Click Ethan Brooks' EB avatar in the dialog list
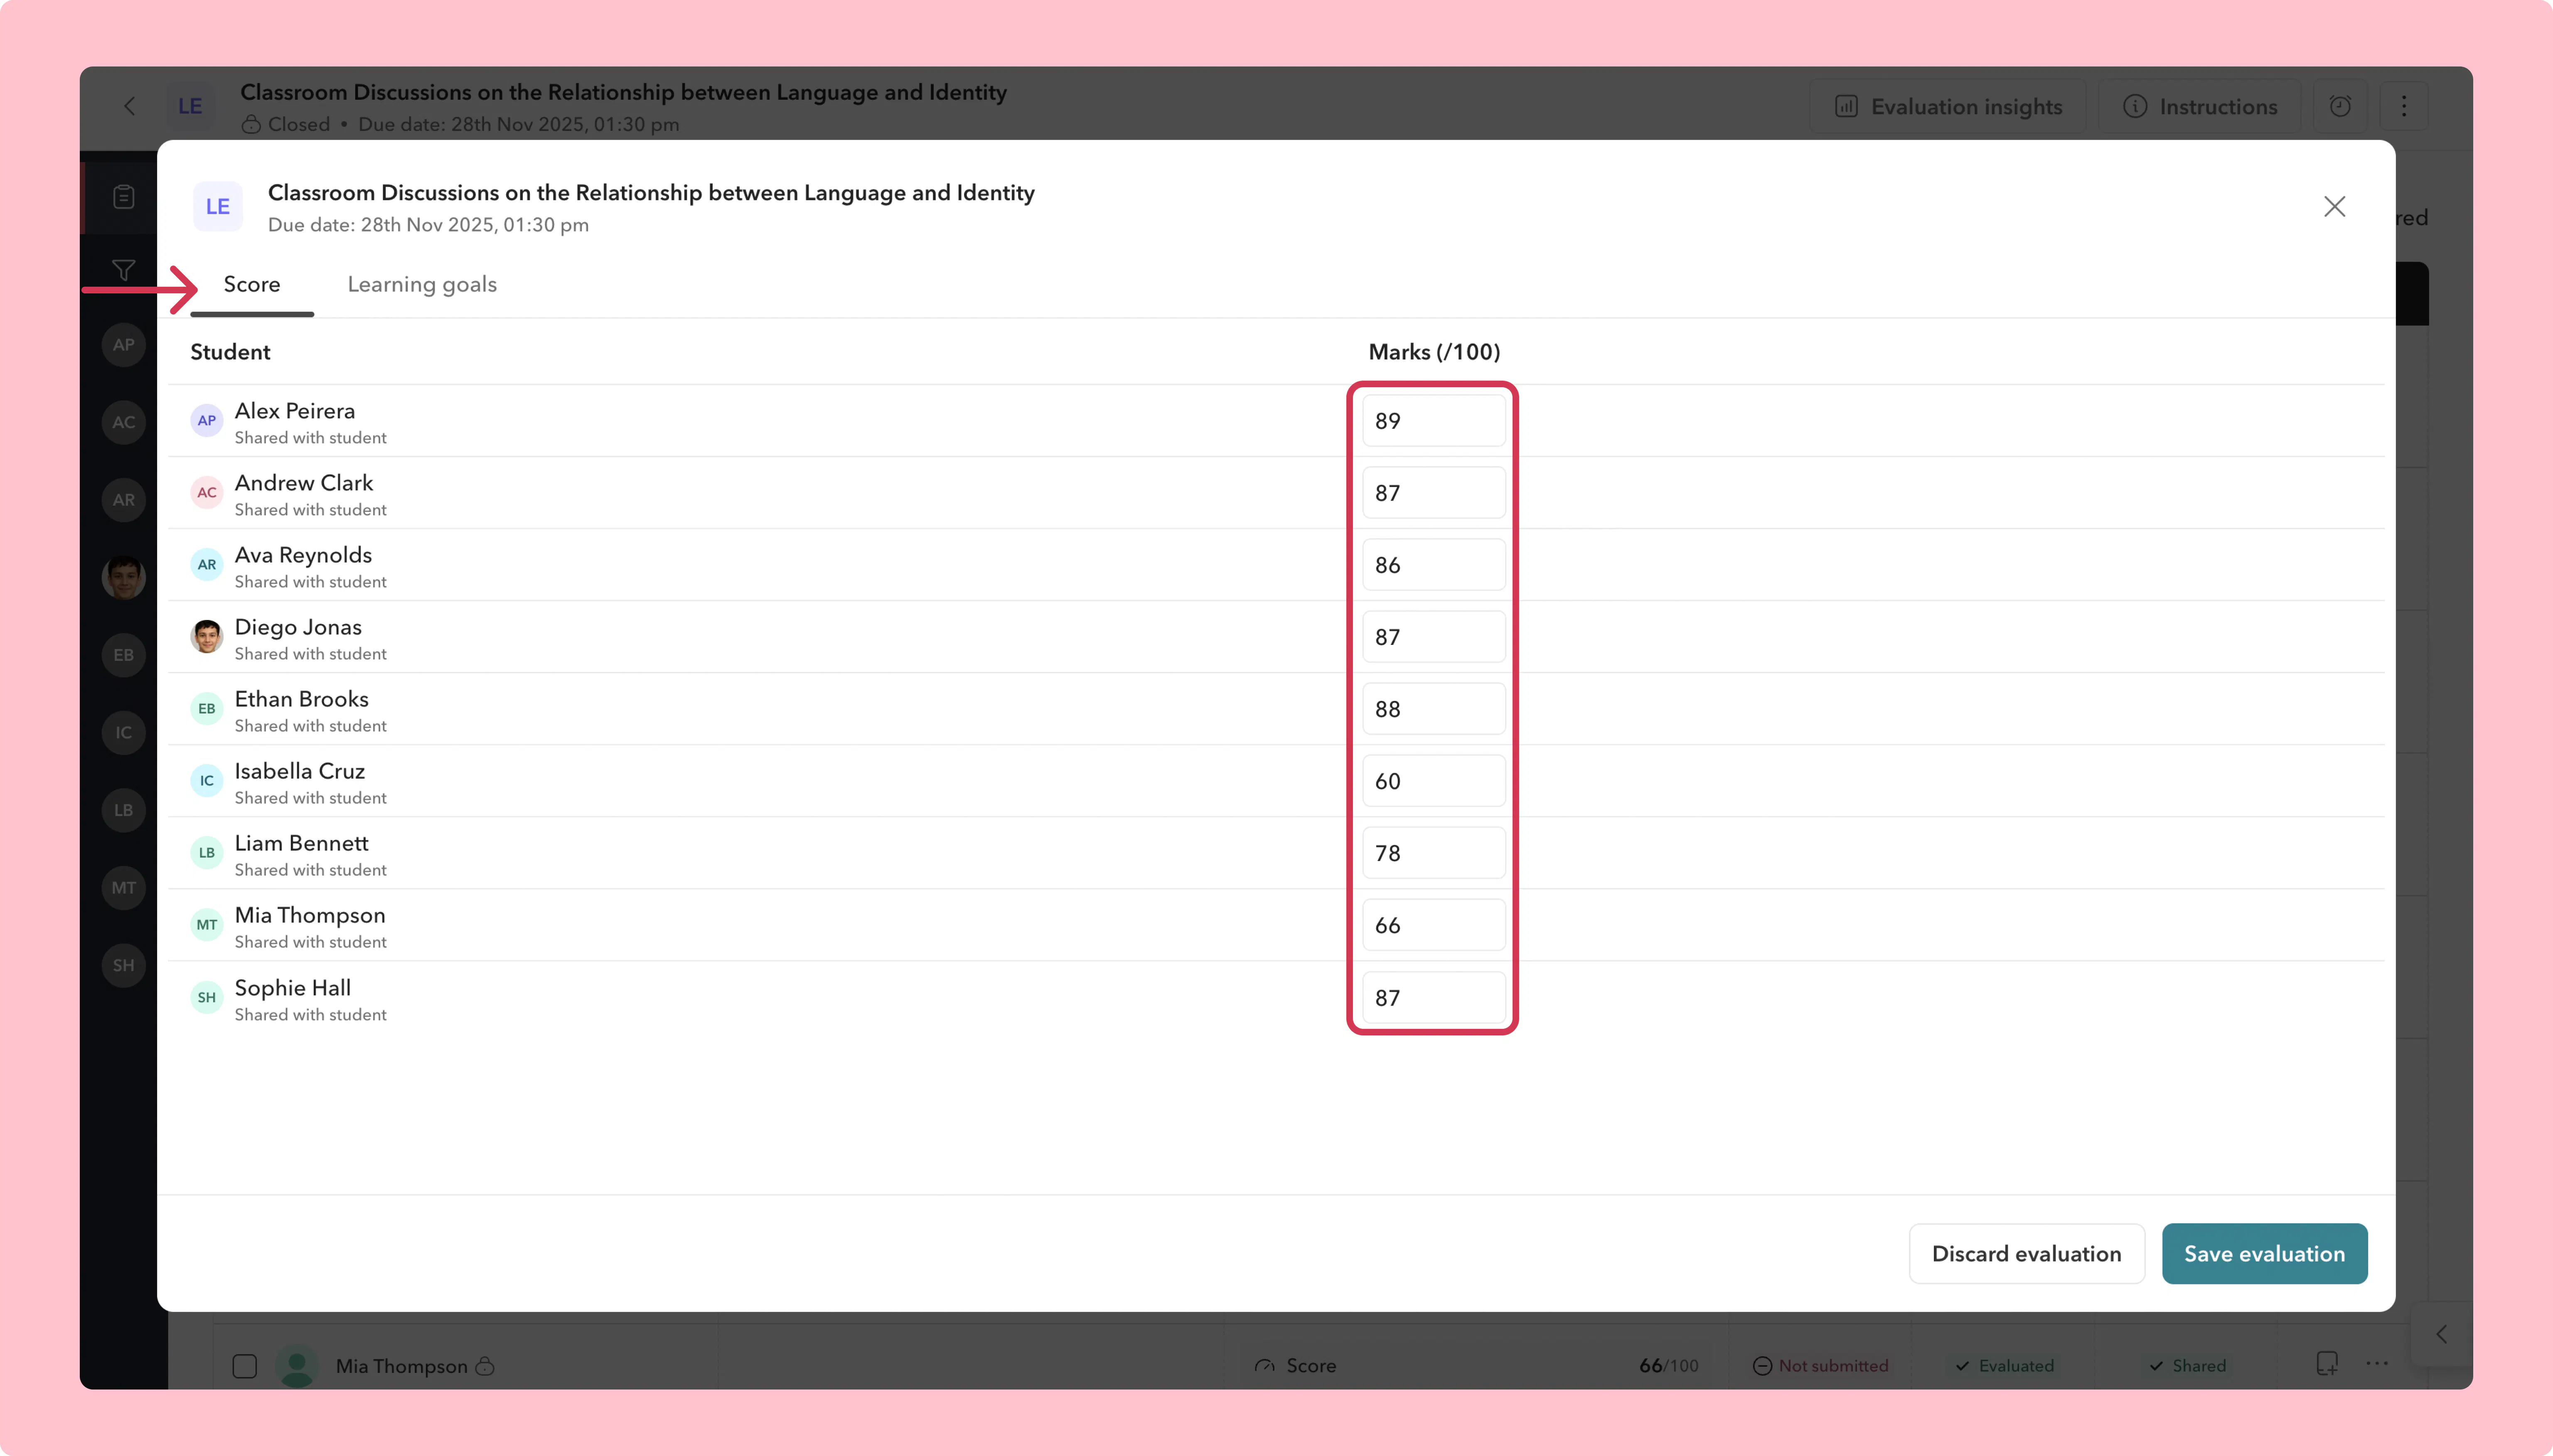 (x=207, y=709)
